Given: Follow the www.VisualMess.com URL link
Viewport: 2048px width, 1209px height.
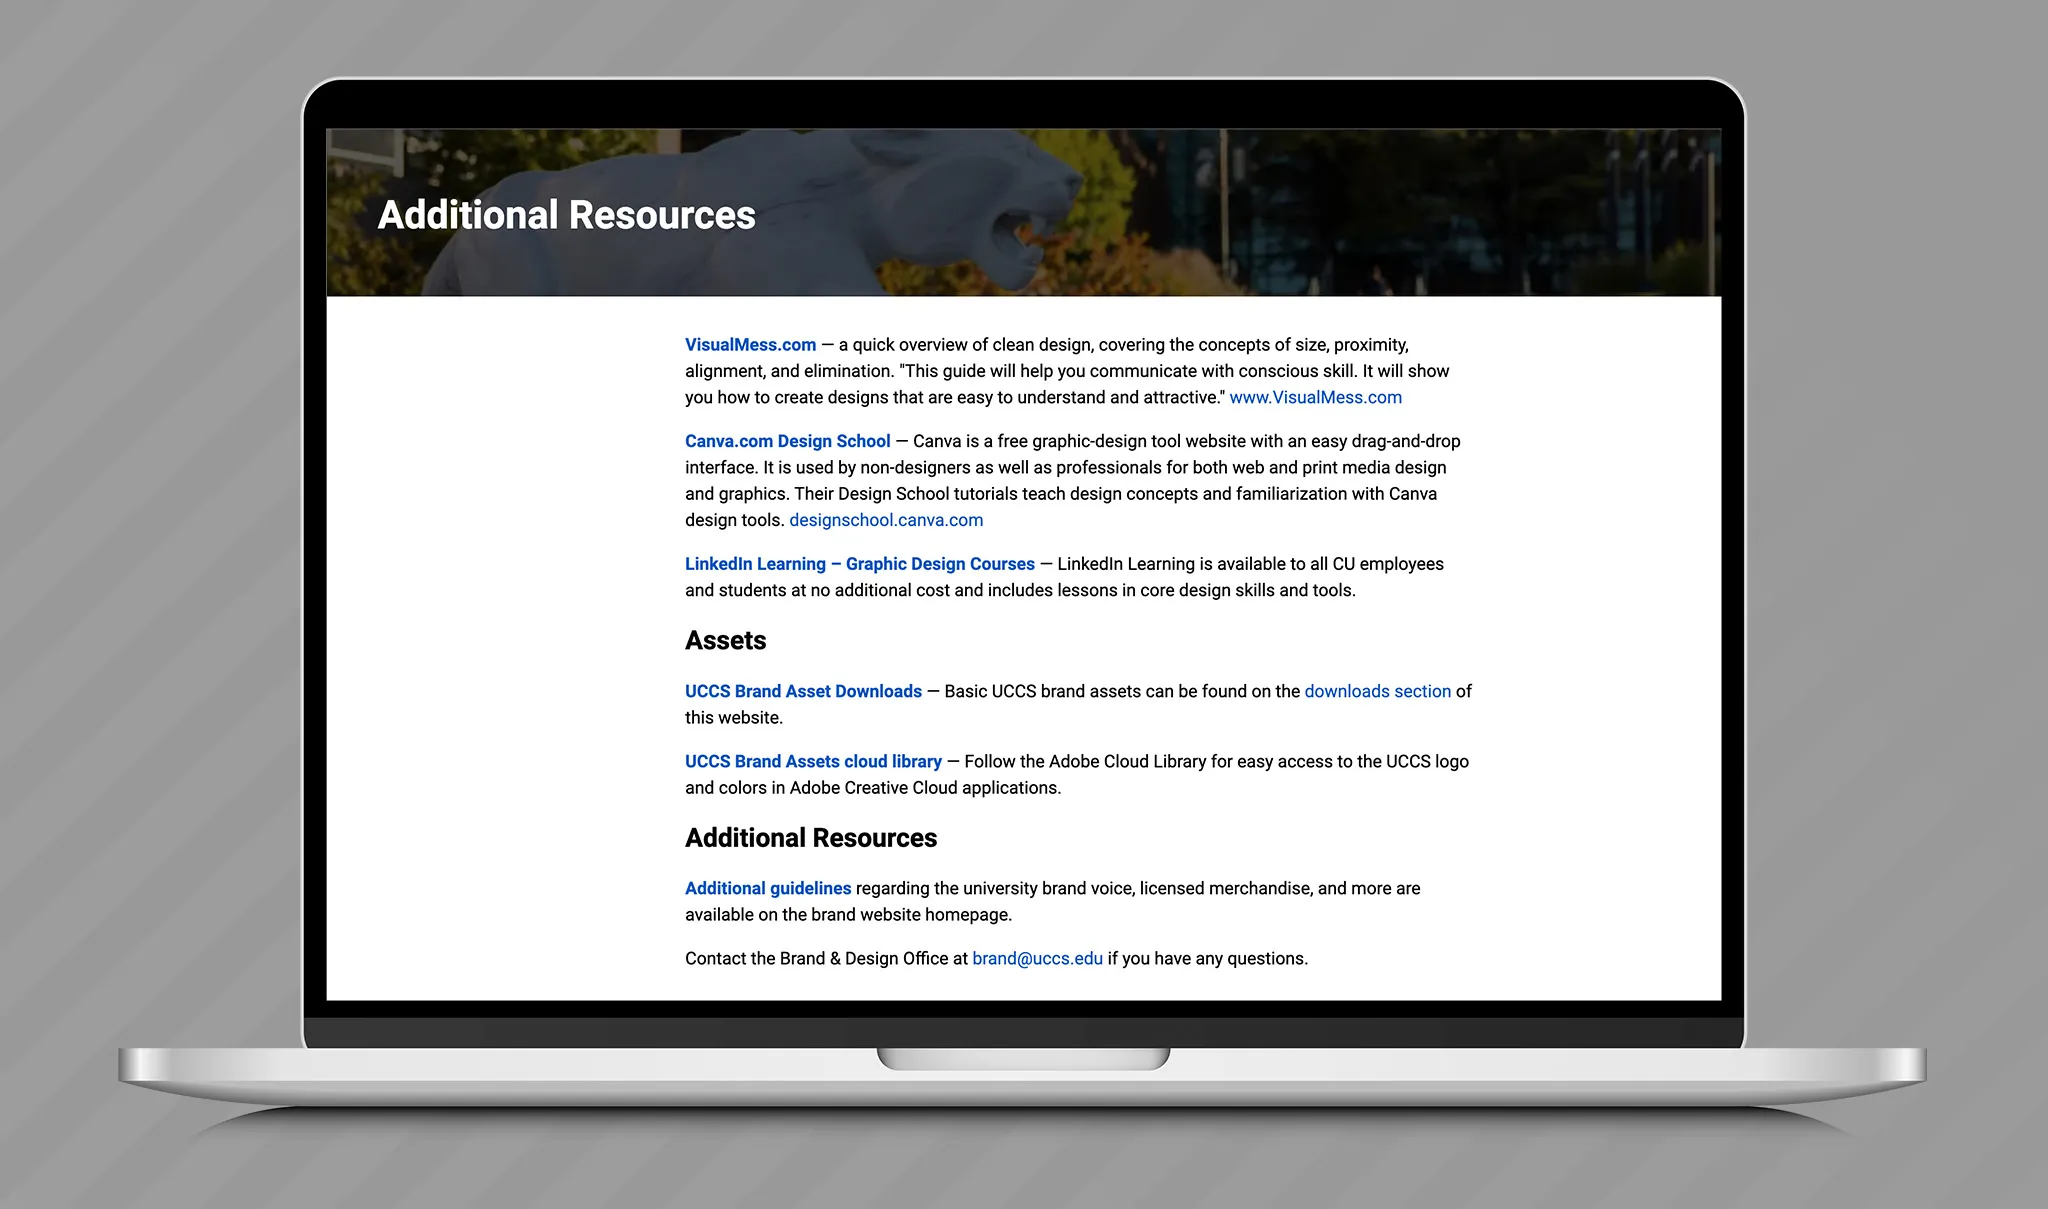Looking at the screenshot, I should tap(1315, 397).
